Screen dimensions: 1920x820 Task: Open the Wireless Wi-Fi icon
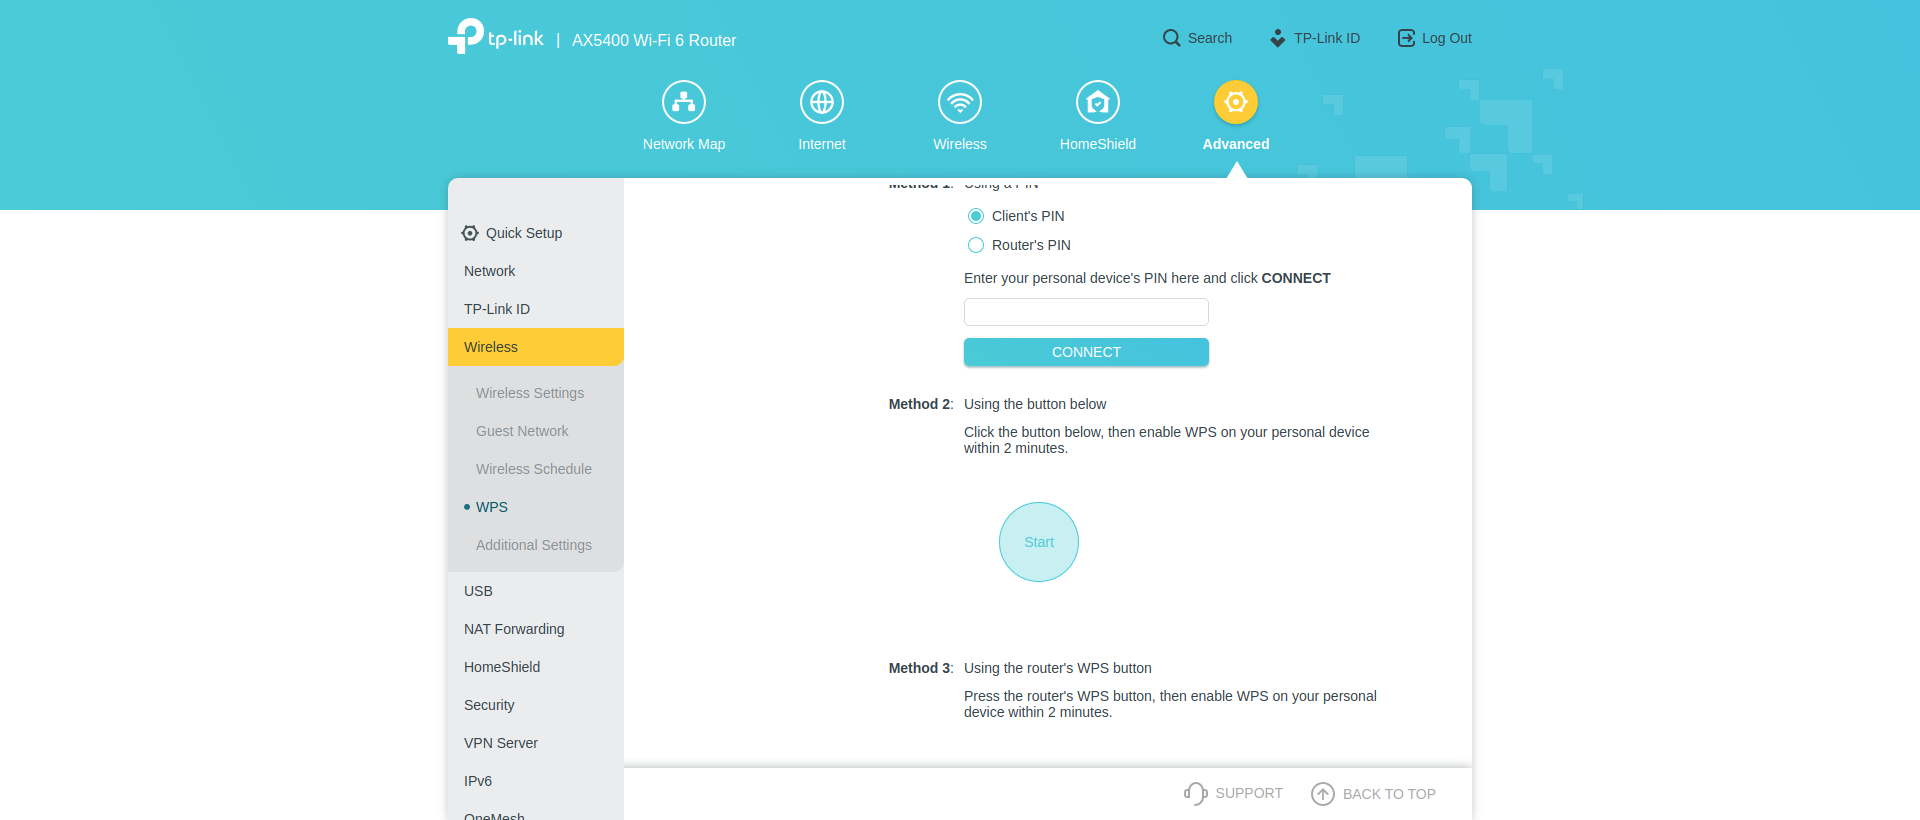pos(960,102)
